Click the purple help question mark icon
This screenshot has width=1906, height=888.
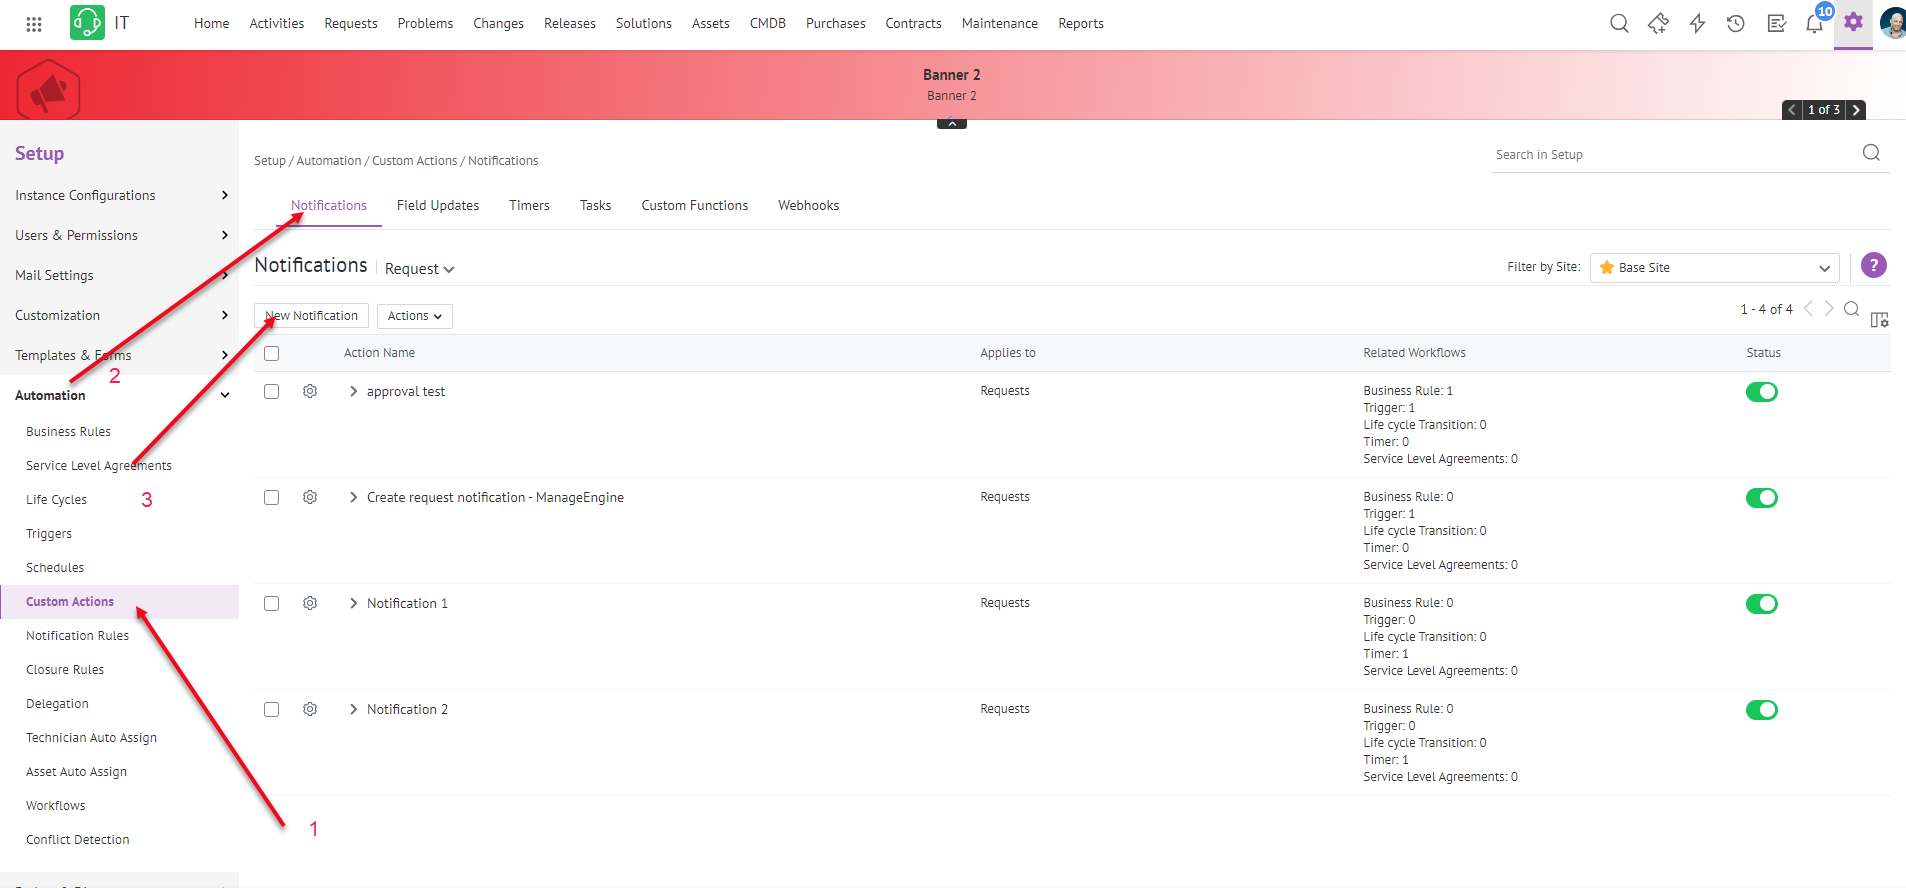[1873, 266]
